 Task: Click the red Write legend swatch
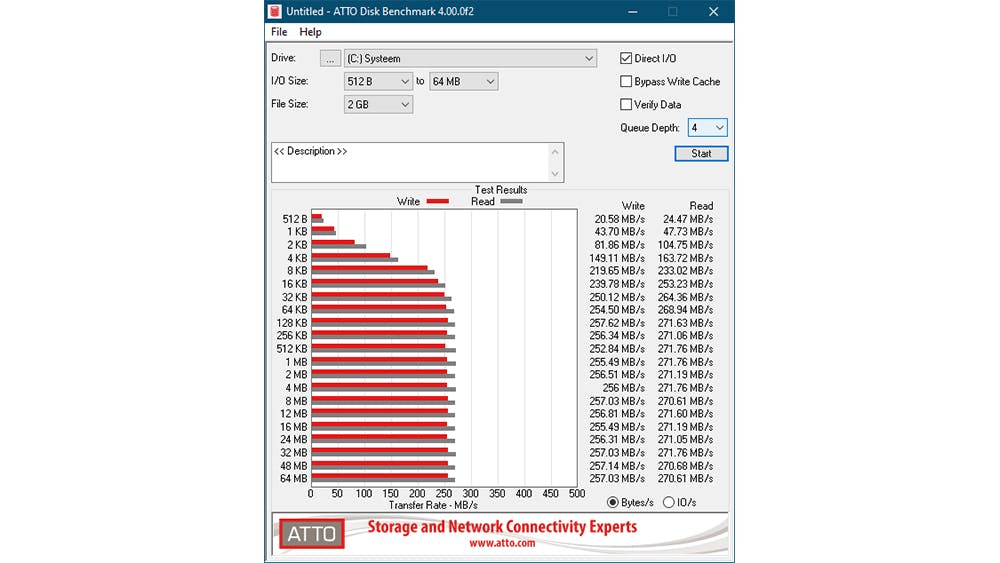438,201
